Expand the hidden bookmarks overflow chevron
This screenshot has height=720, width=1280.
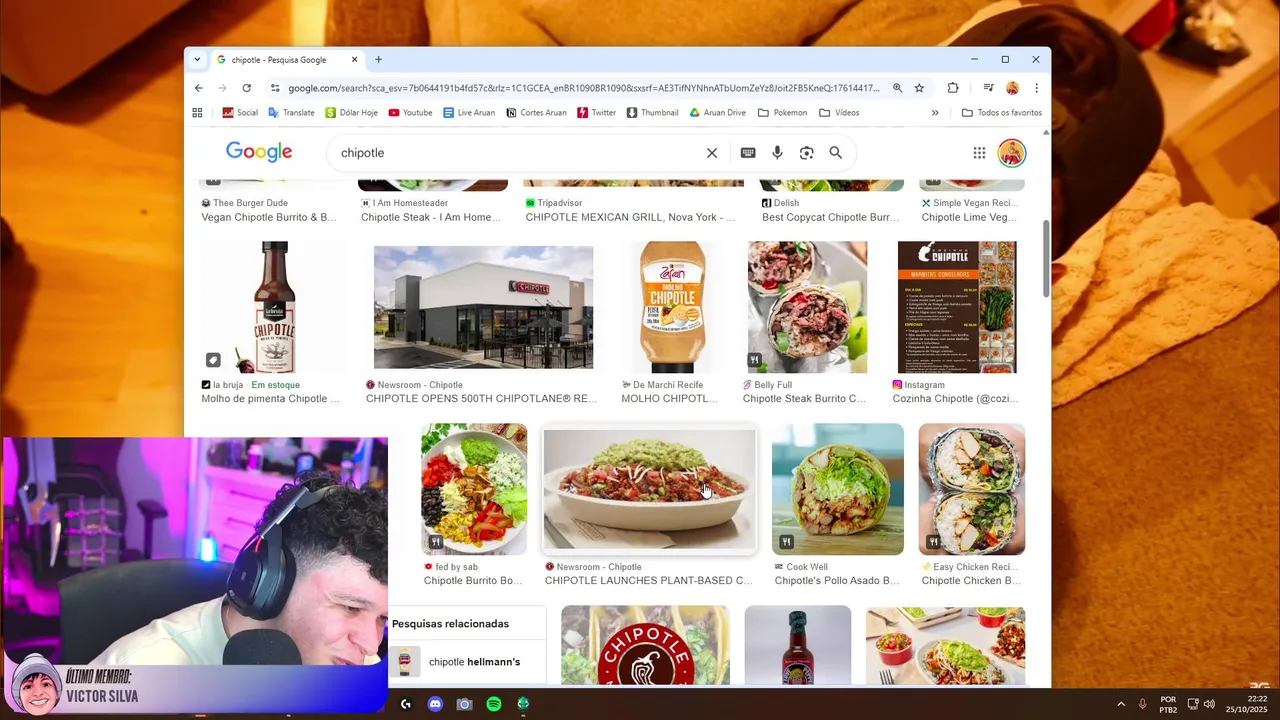935,113
